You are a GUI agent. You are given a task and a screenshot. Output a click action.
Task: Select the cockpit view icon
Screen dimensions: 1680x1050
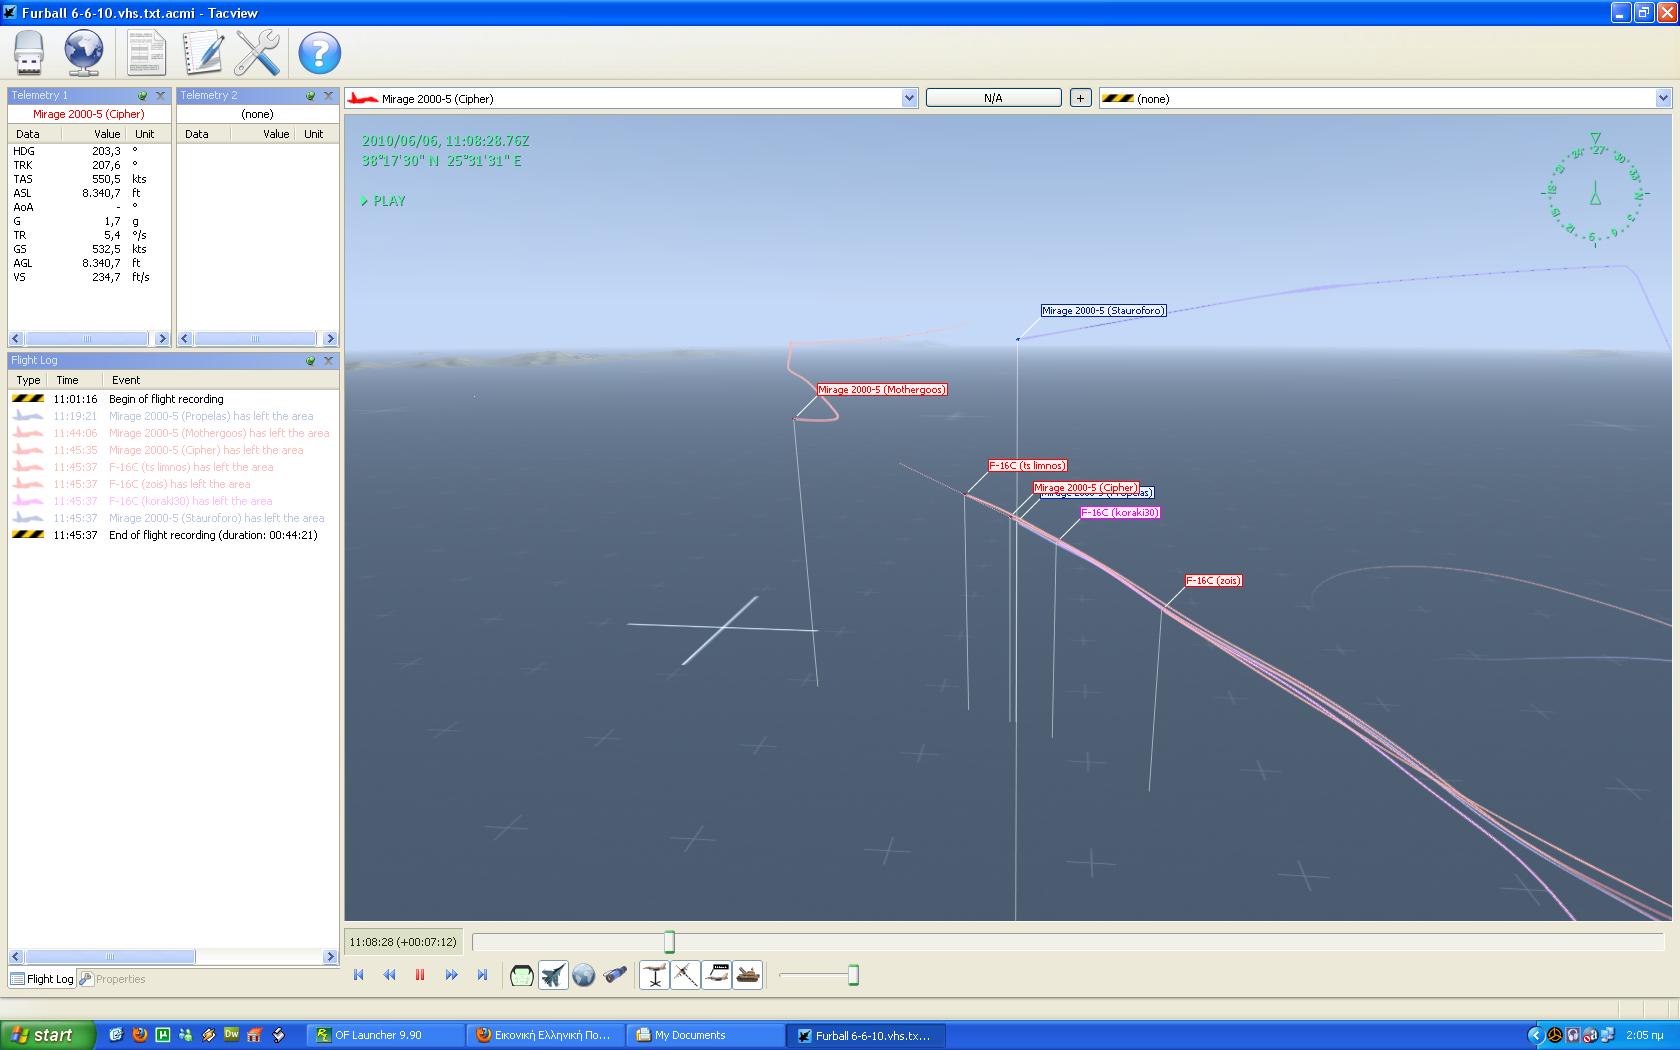tap(522, 975)
